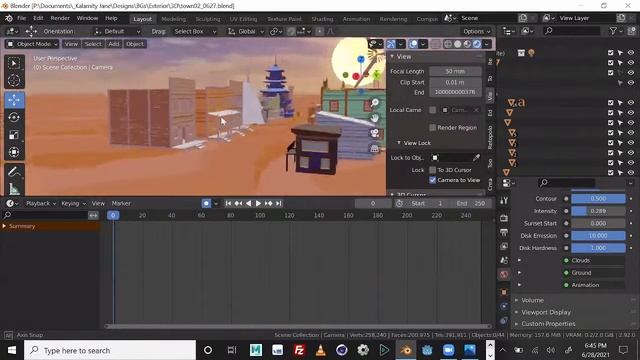Activate the Scale tool

pos(14,135)
